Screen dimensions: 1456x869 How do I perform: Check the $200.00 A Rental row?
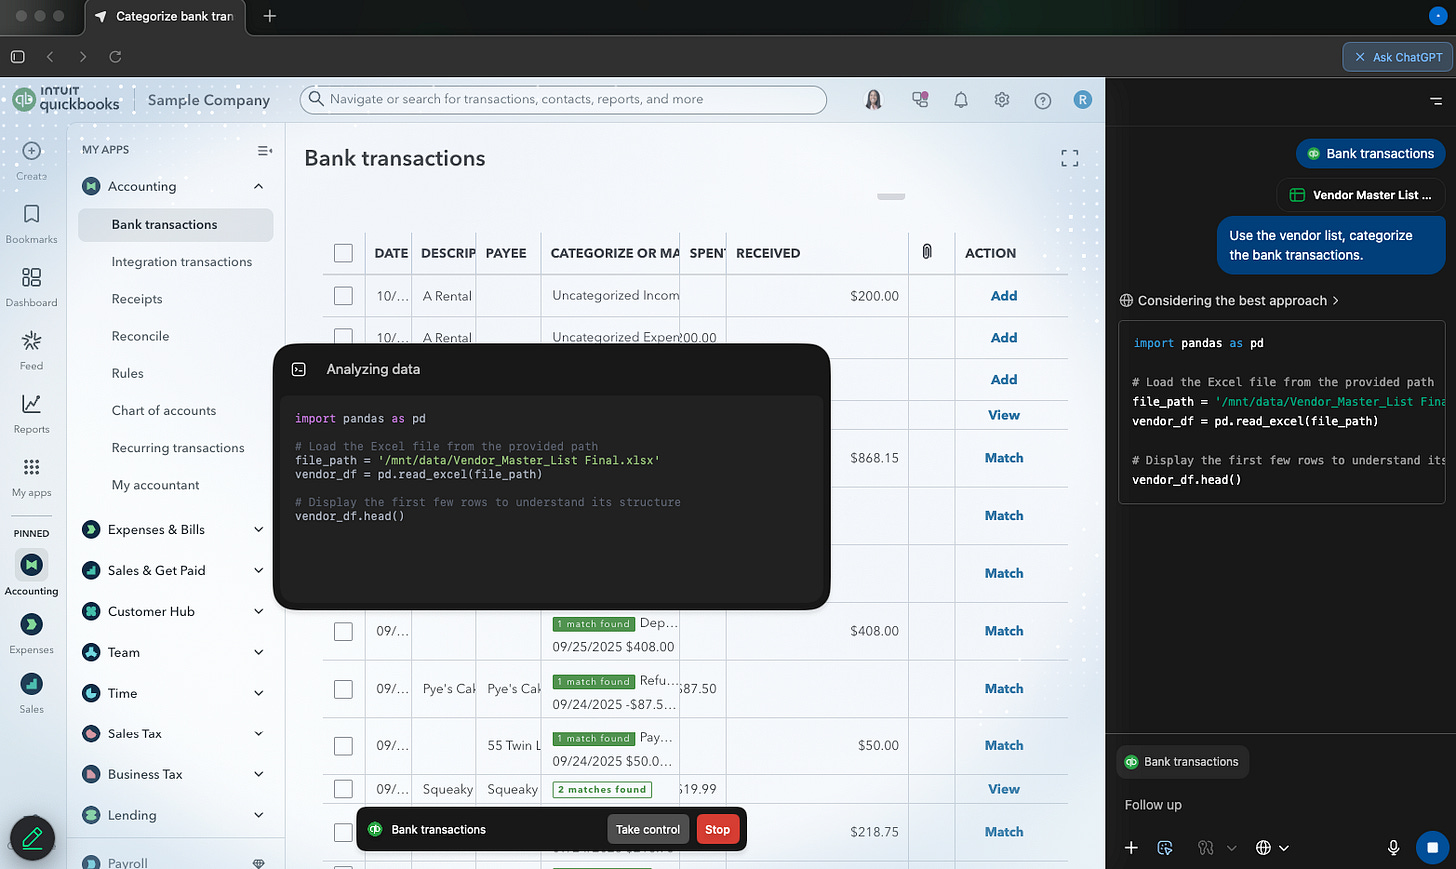tap(343, 296)
